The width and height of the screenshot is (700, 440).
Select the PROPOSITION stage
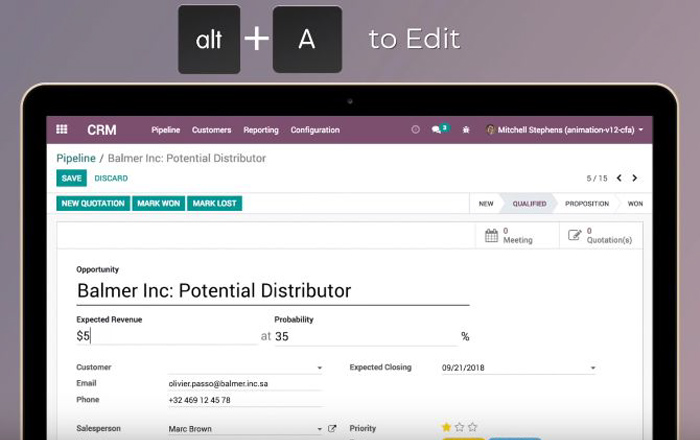587,203
